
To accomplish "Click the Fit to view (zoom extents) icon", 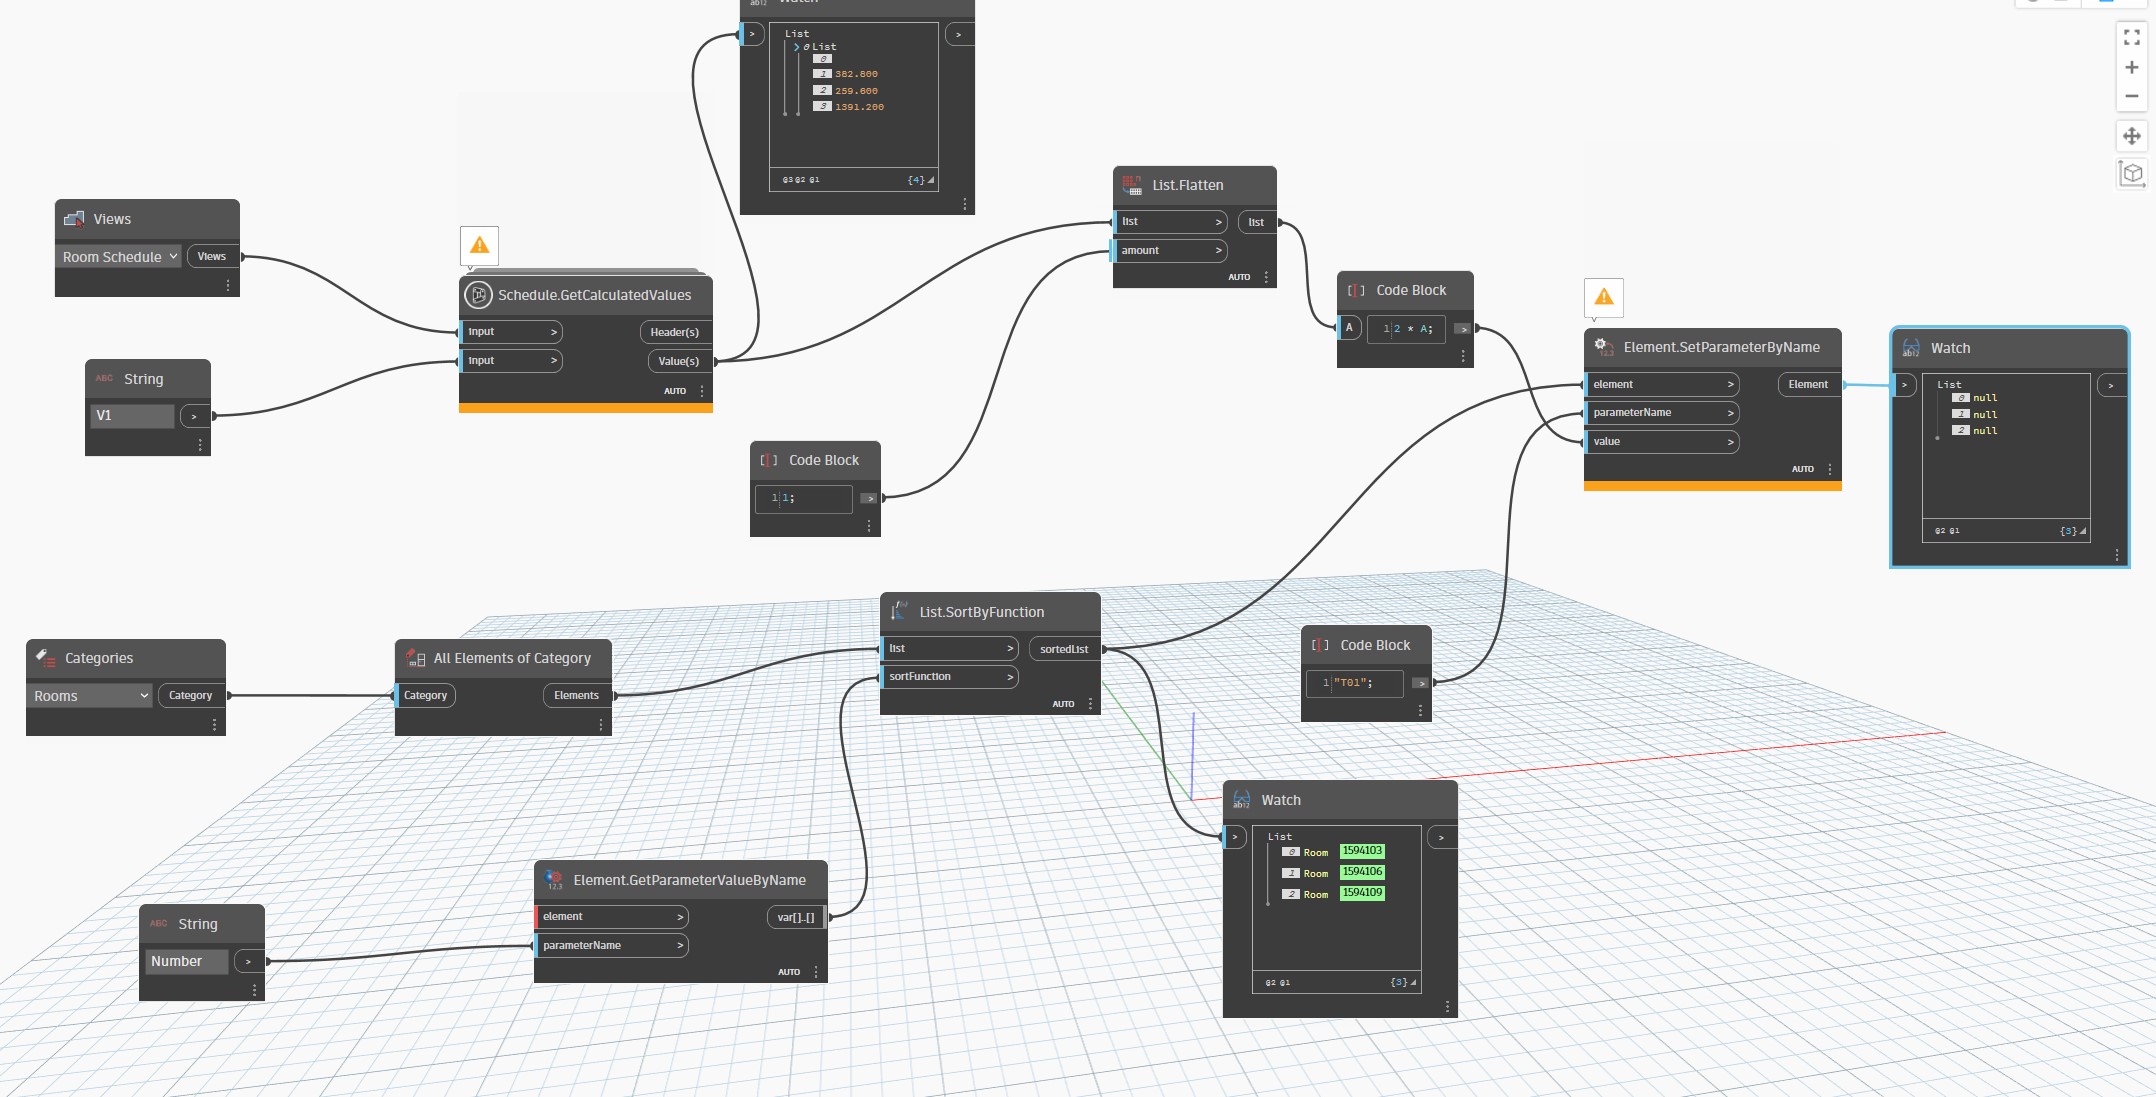I will 2131,37.
